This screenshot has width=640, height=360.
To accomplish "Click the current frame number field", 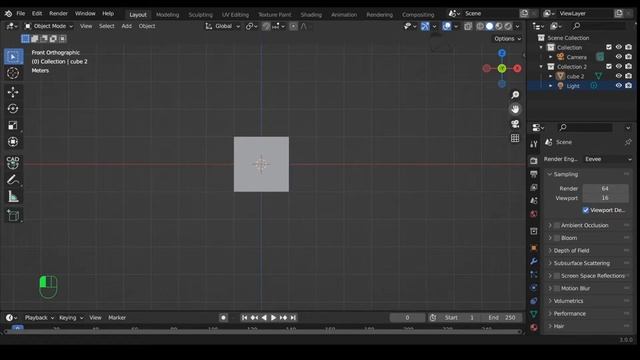I will pos(407,318).
